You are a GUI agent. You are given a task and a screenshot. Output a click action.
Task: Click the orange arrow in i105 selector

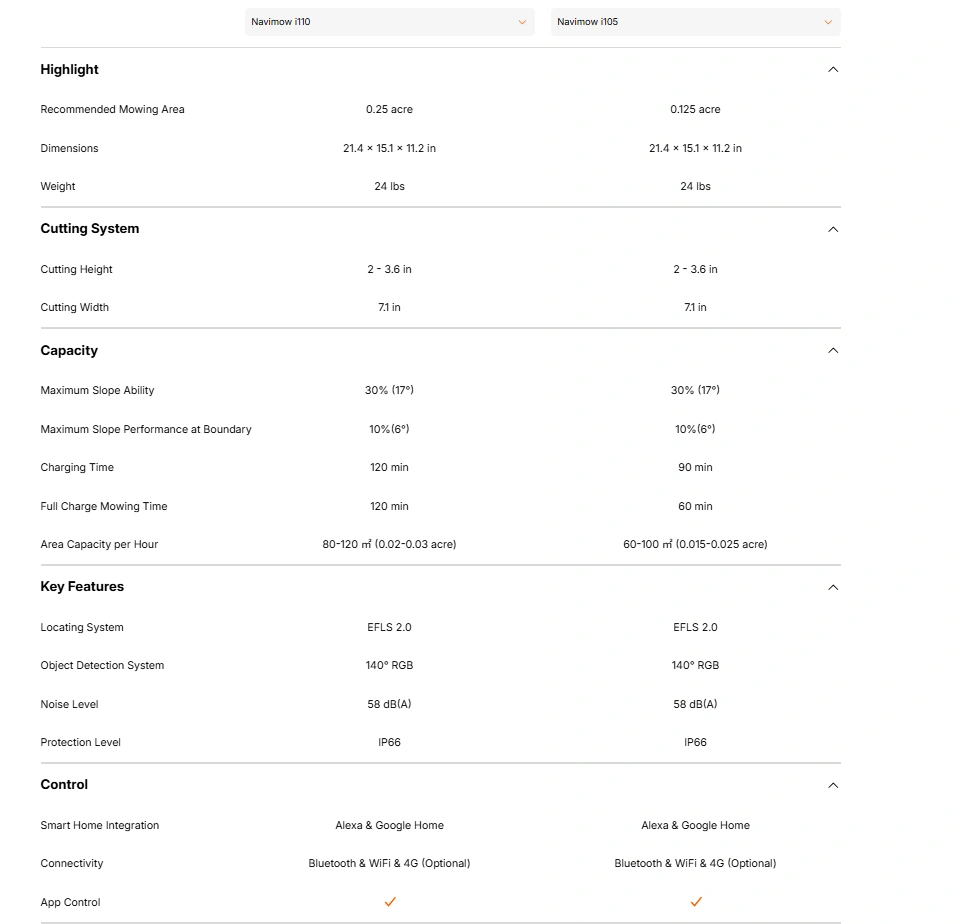(828, 23)
